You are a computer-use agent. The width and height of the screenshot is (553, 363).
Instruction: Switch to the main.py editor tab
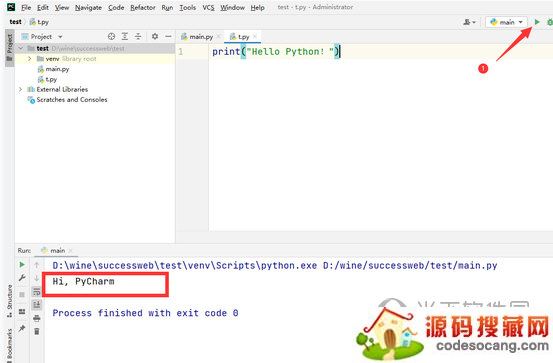(201, 37)
